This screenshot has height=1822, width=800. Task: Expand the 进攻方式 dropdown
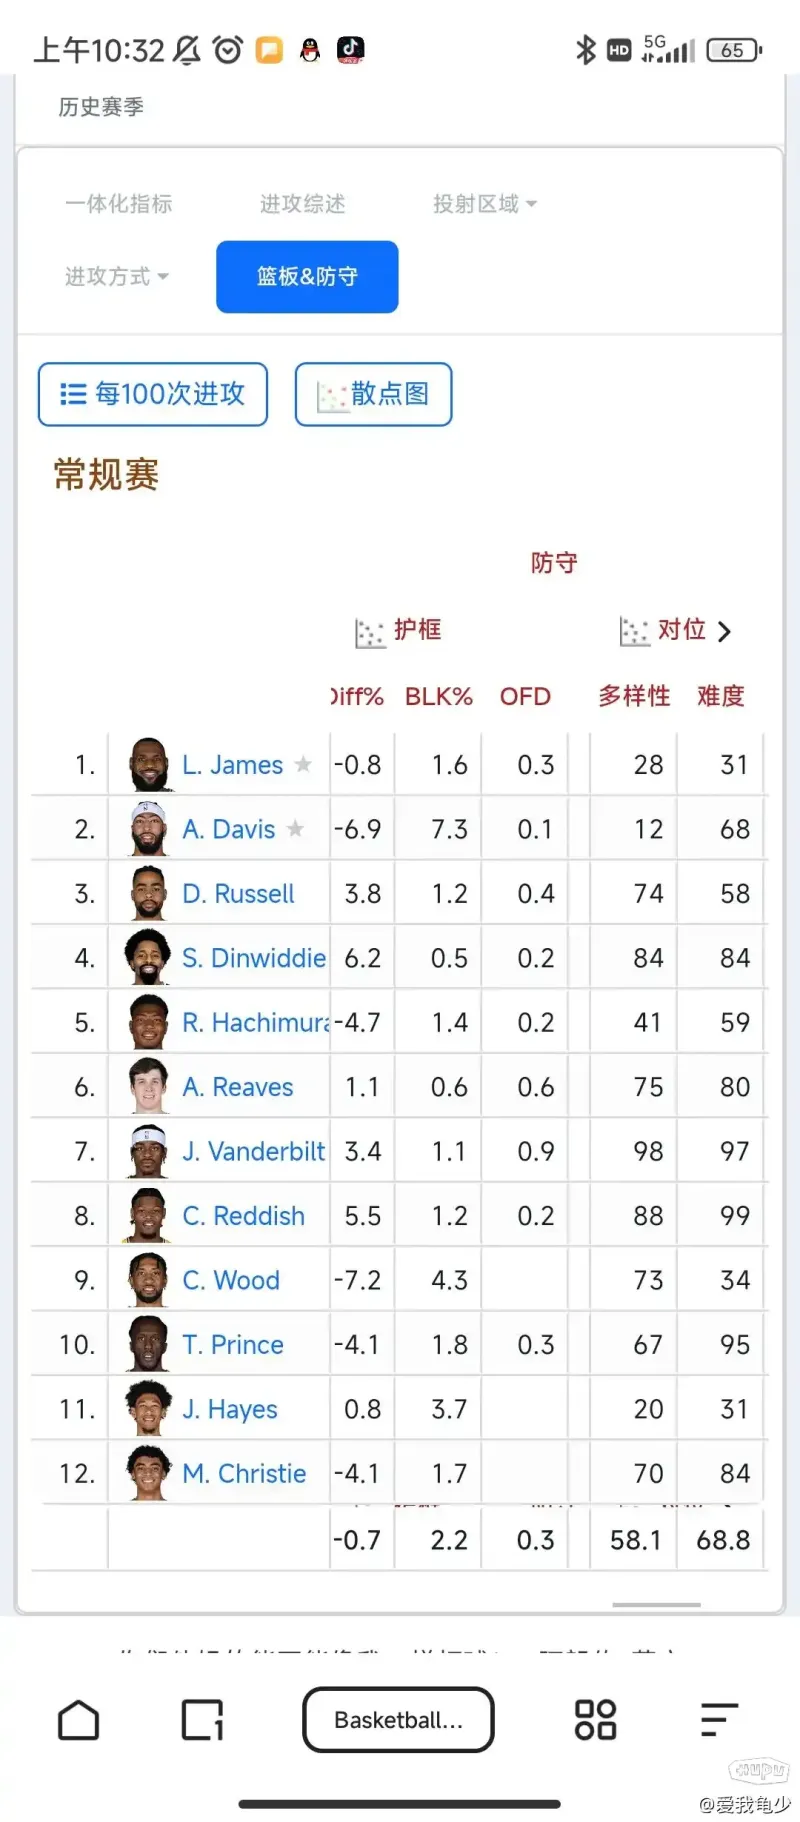point(115,277)
